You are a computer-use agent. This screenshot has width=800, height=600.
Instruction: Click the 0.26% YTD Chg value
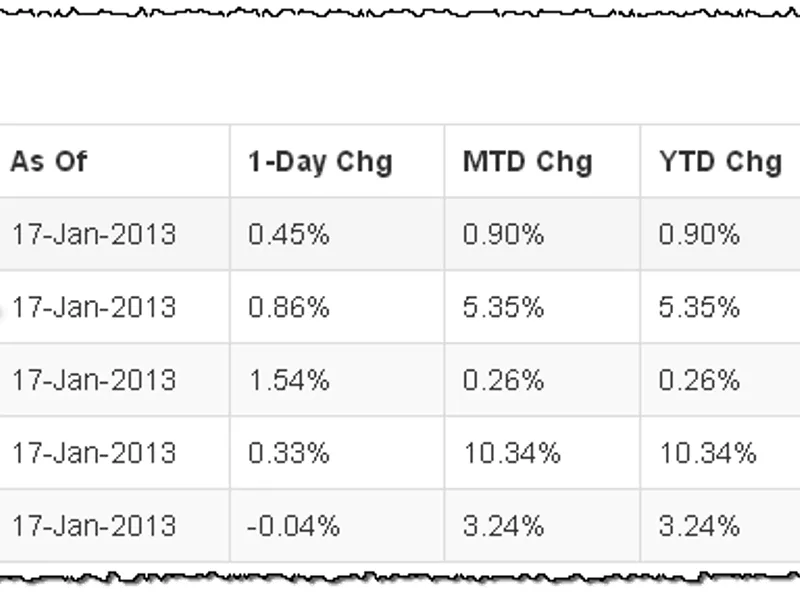click(699, 381)
